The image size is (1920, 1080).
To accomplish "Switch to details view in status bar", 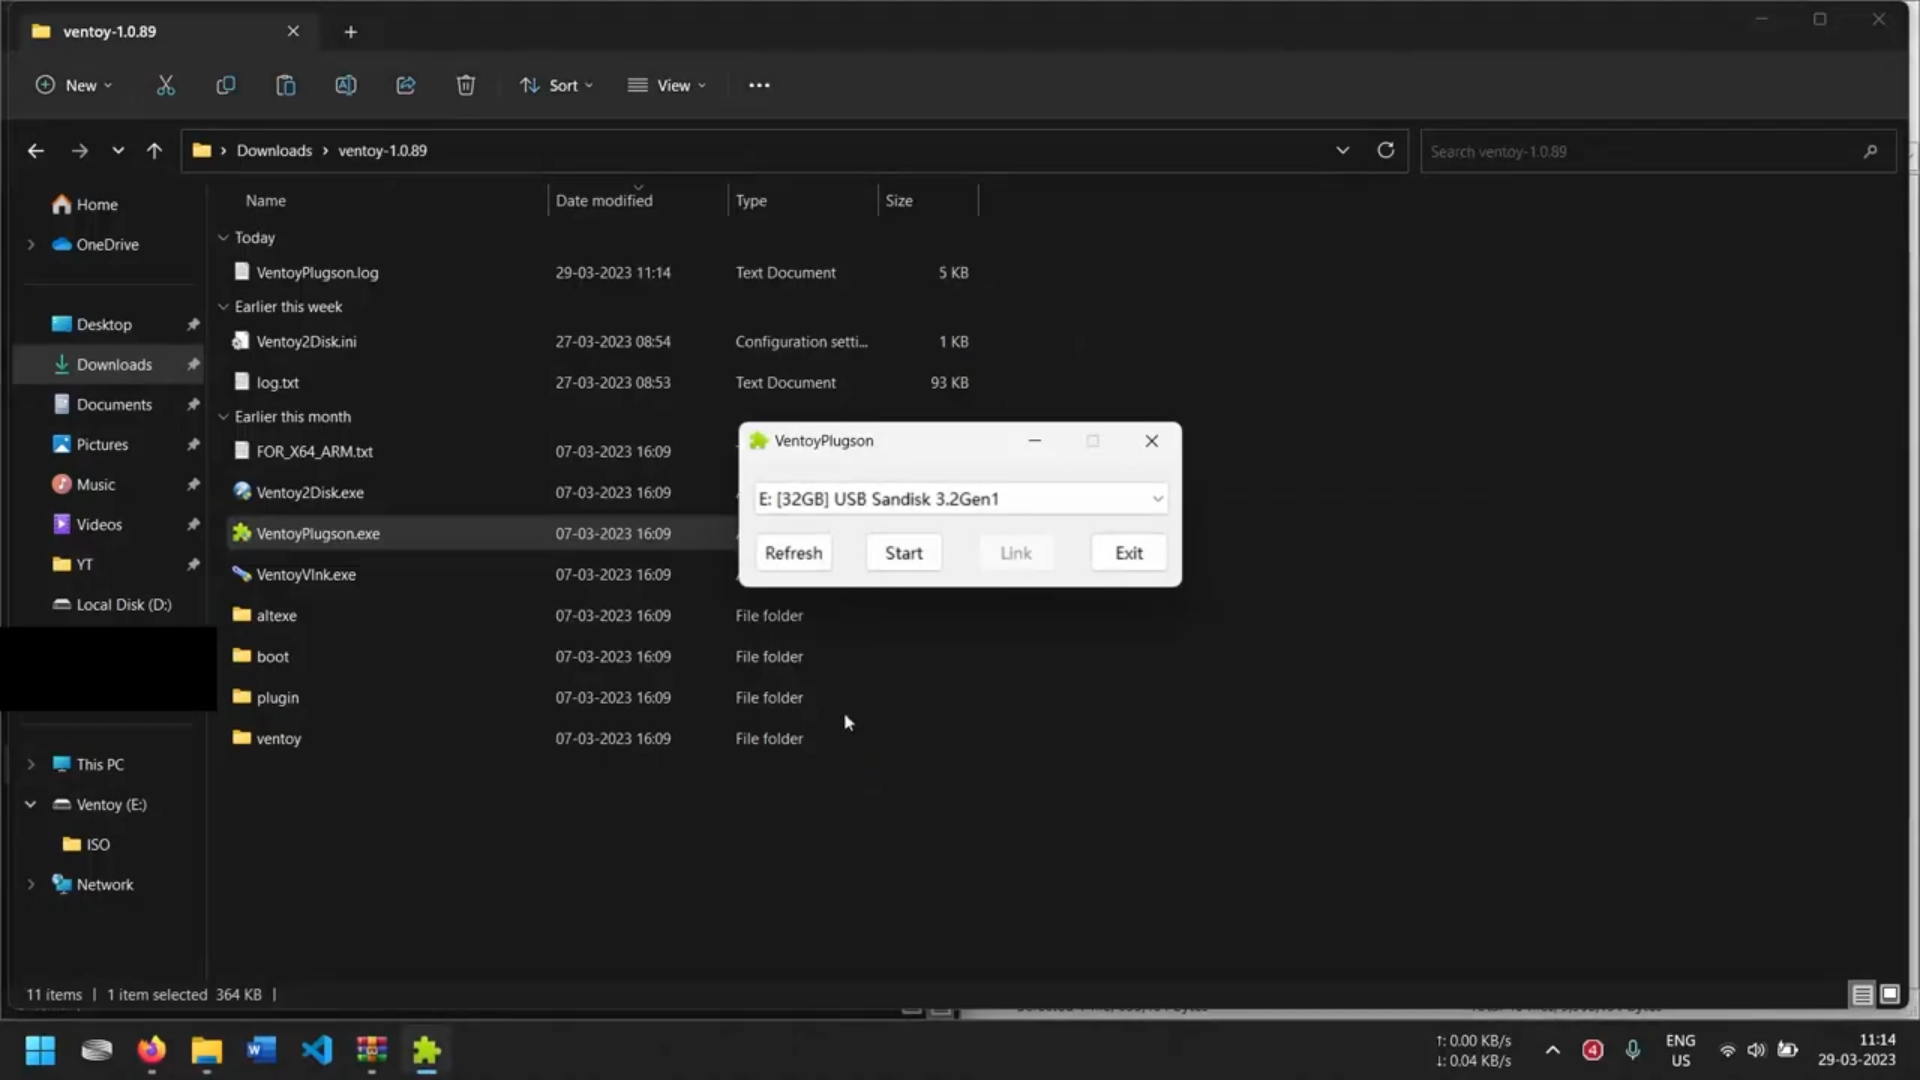I will (x=1862, y=994).
